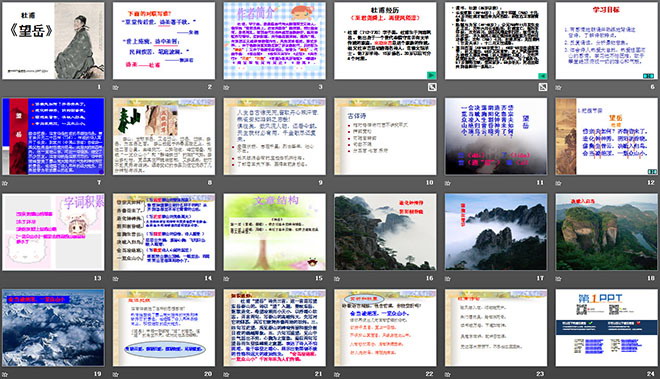660x379 pixels.
Task: Click the animation star icon under slide 2
Action: [x=116, y=87]
